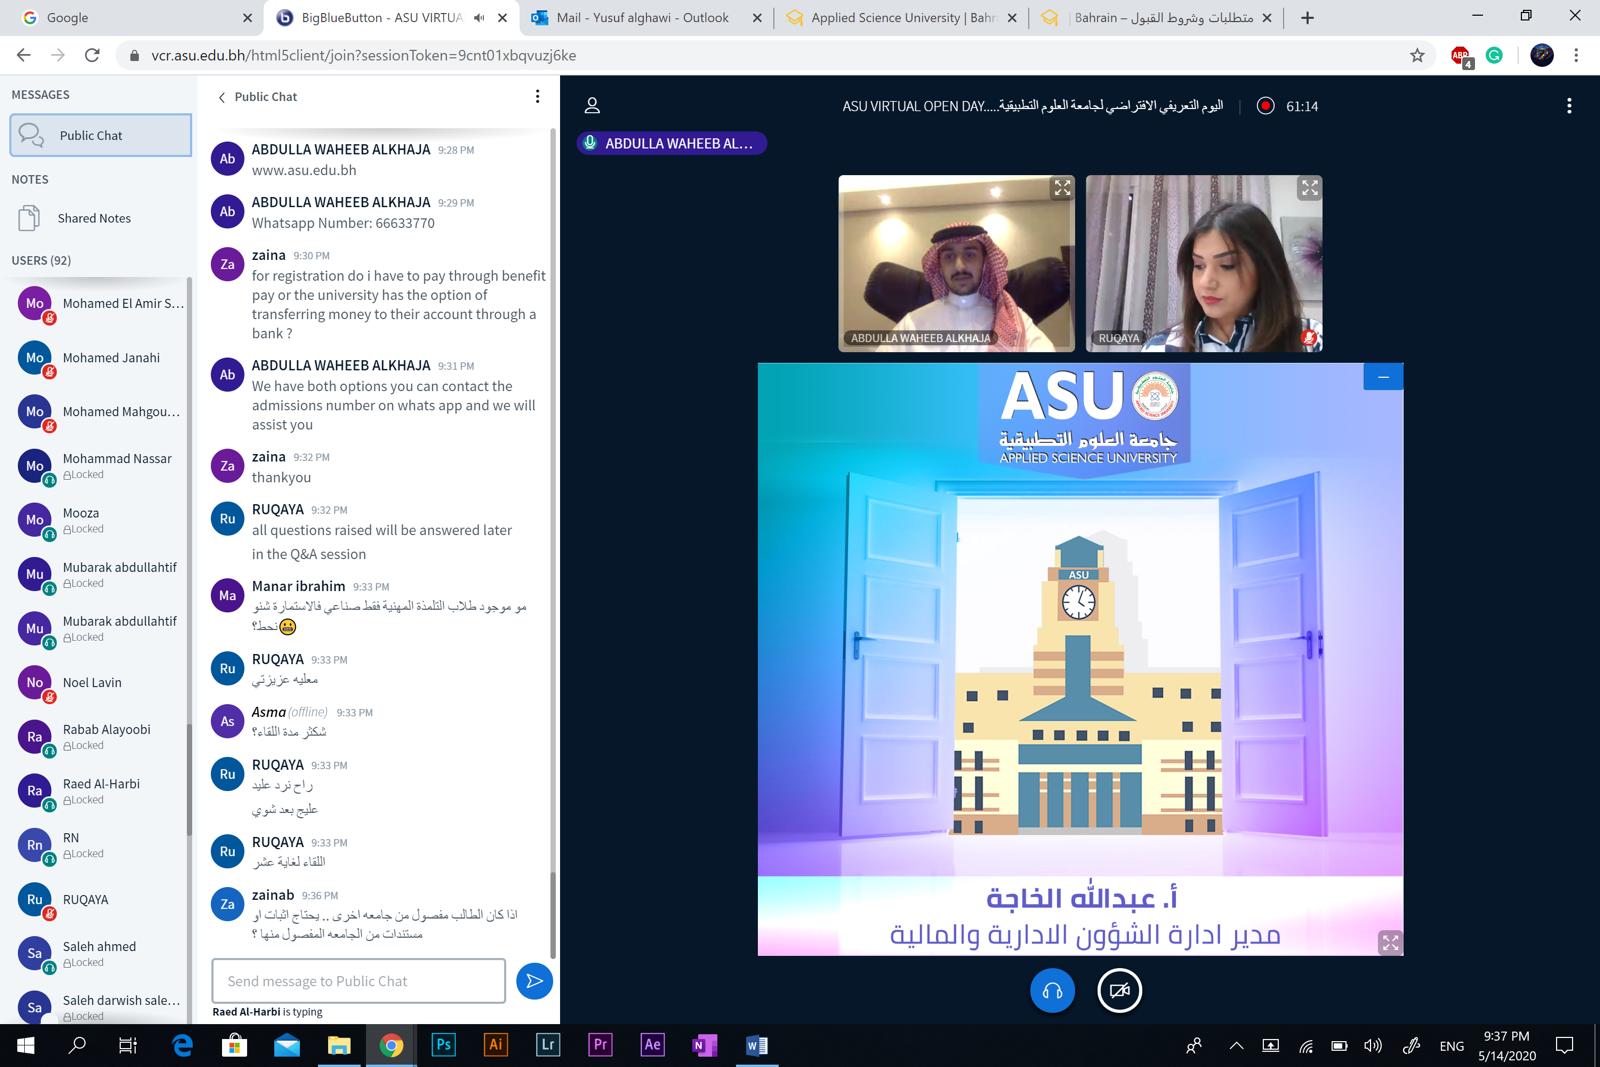Mute audio on BigBlueButton tab

point(479,18)
